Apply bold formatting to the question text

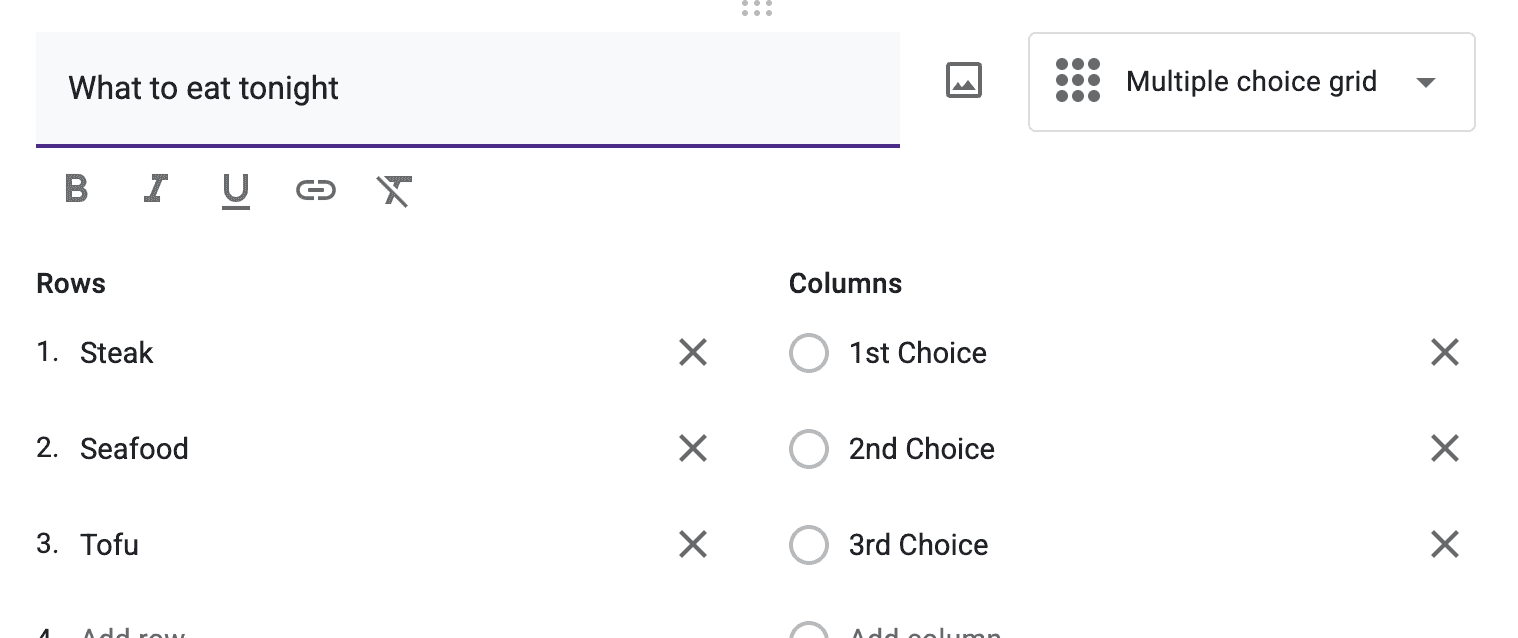pyautogui.click(x=75, y=190)
